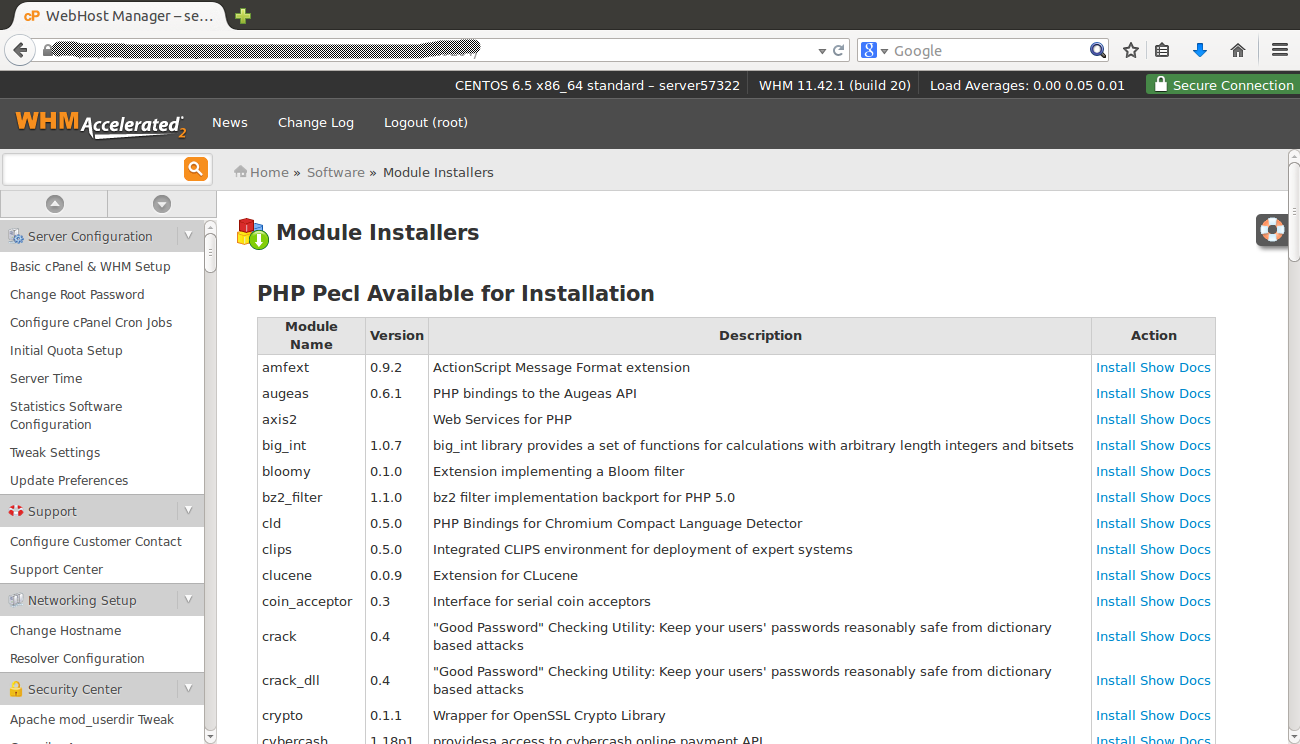The height and width of the screenshot is (744, 1300).
Task: Click the Security Center padlock icon
Action: tap(16, 689)
